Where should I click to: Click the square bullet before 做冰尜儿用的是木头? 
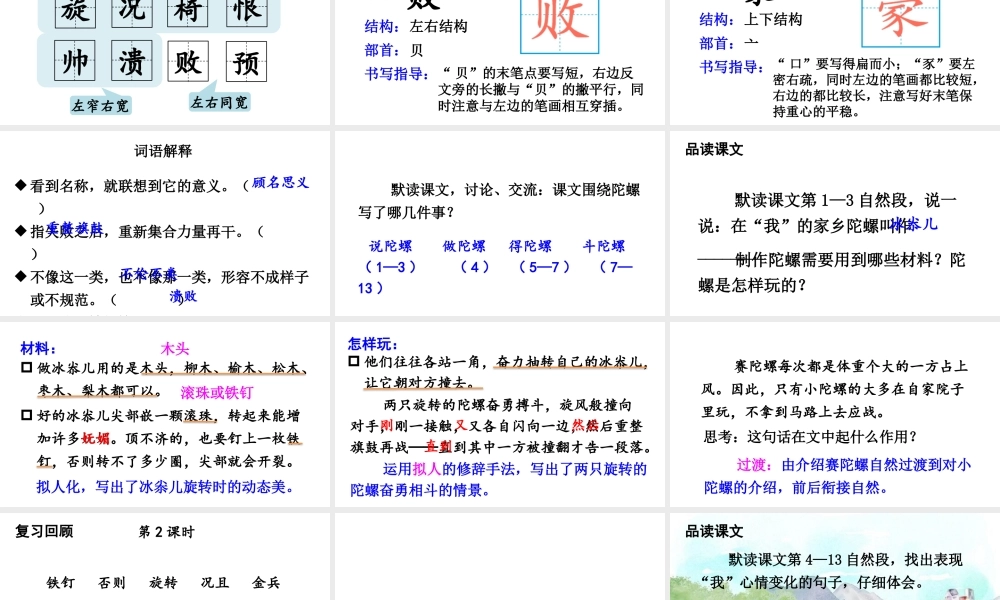point(26,367)
